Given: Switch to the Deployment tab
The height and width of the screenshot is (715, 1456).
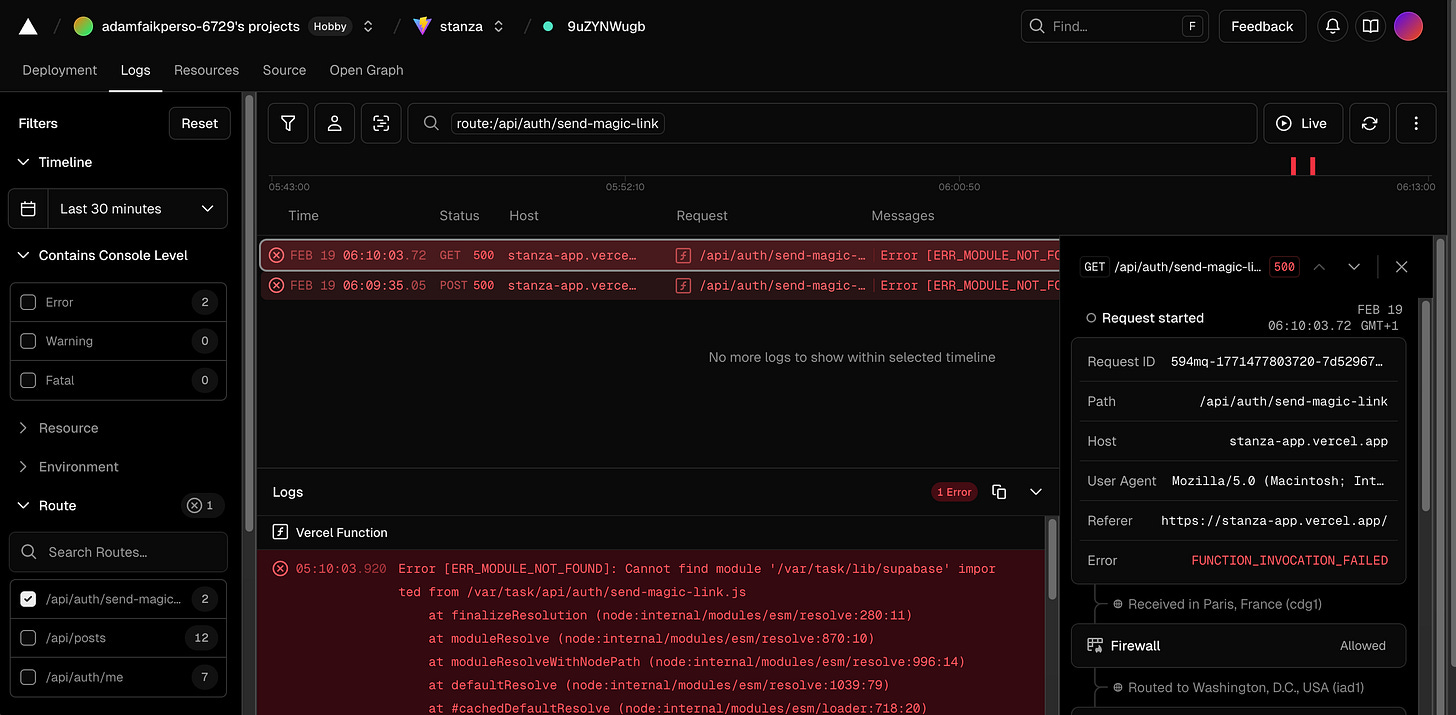Looking at the screenshot, I should point(59,70).
